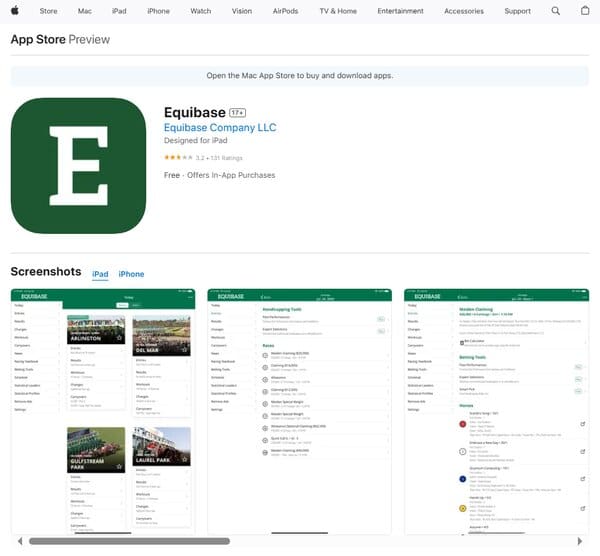Open the Store menu
The height and width of the screenshot is (556, 600).
(48, 11)
